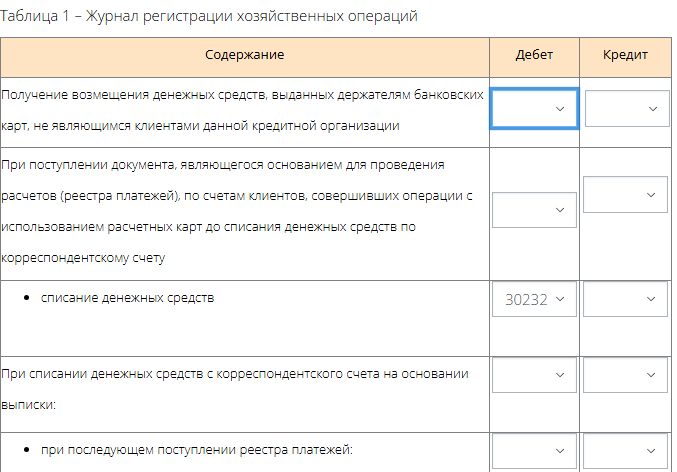This screenshot has height=472, width=677.
Task: Click the table title 'Таблица 1 – Журнал регистрации'
Action: 209,16
